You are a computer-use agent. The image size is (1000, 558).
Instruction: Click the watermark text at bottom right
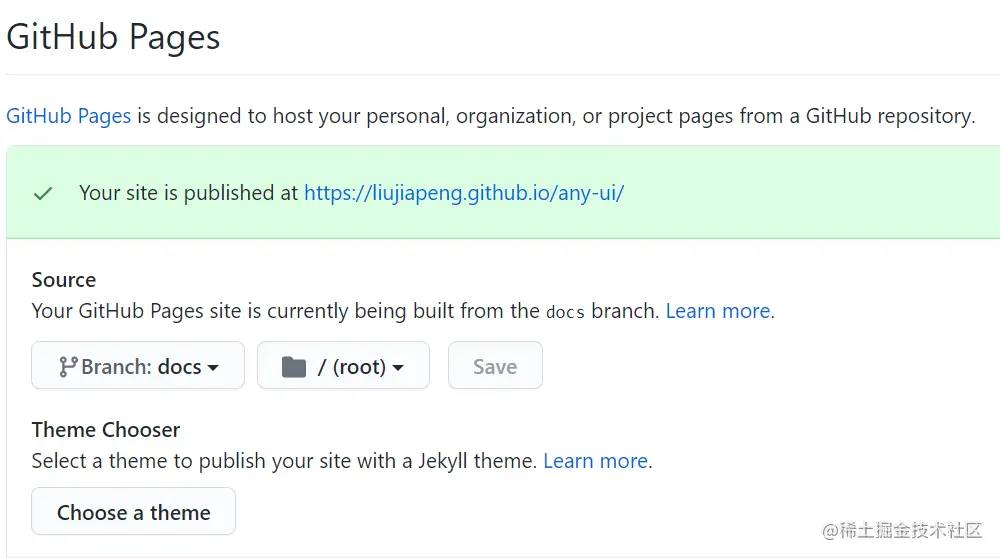pos(902,530)
